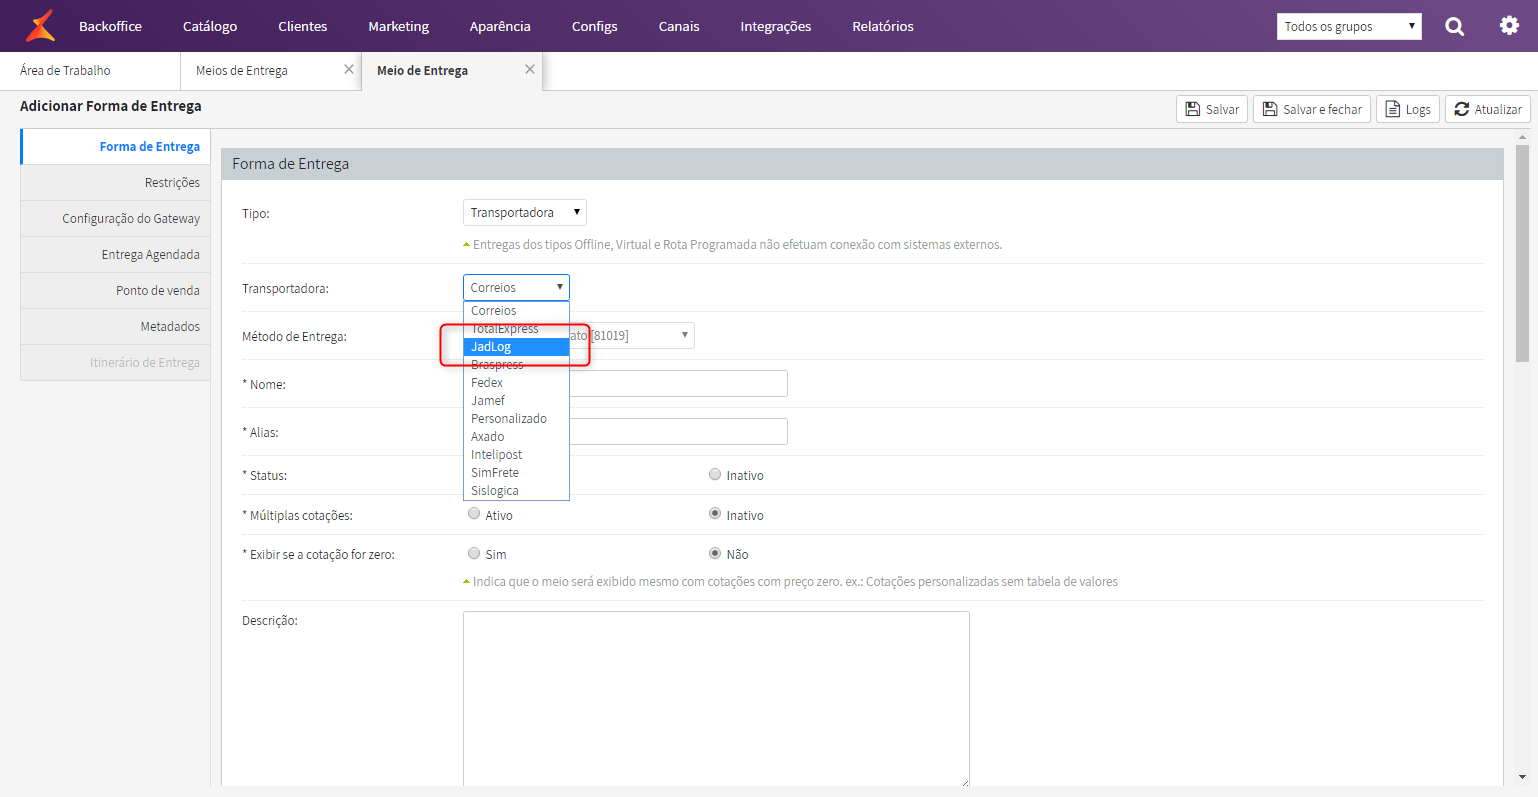Choose Jamef in the dropdown list
The width and height of the screenshot is (1538, 797).
(516, 401)
